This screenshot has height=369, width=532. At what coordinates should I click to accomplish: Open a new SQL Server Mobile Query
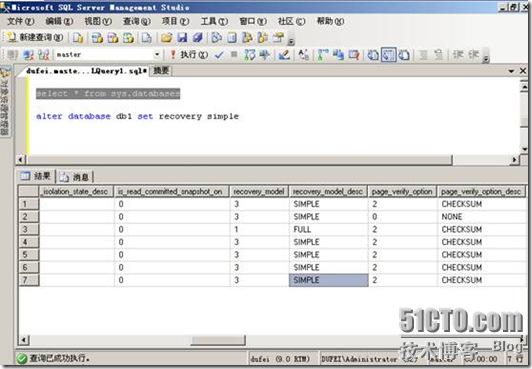point(147,38)
